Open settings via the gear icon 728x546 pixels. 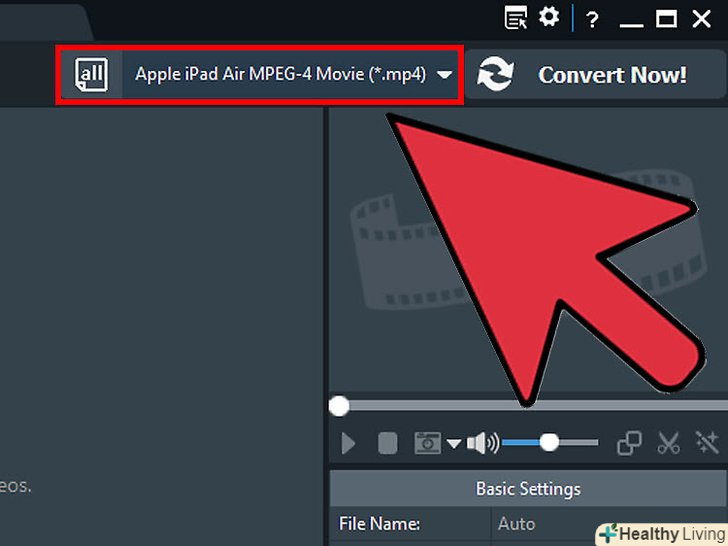[549, 17]
